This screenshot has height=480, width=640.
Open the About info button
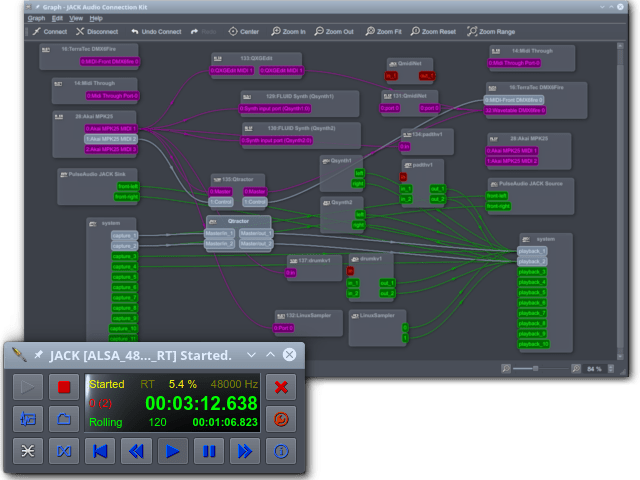pos(281,451)
